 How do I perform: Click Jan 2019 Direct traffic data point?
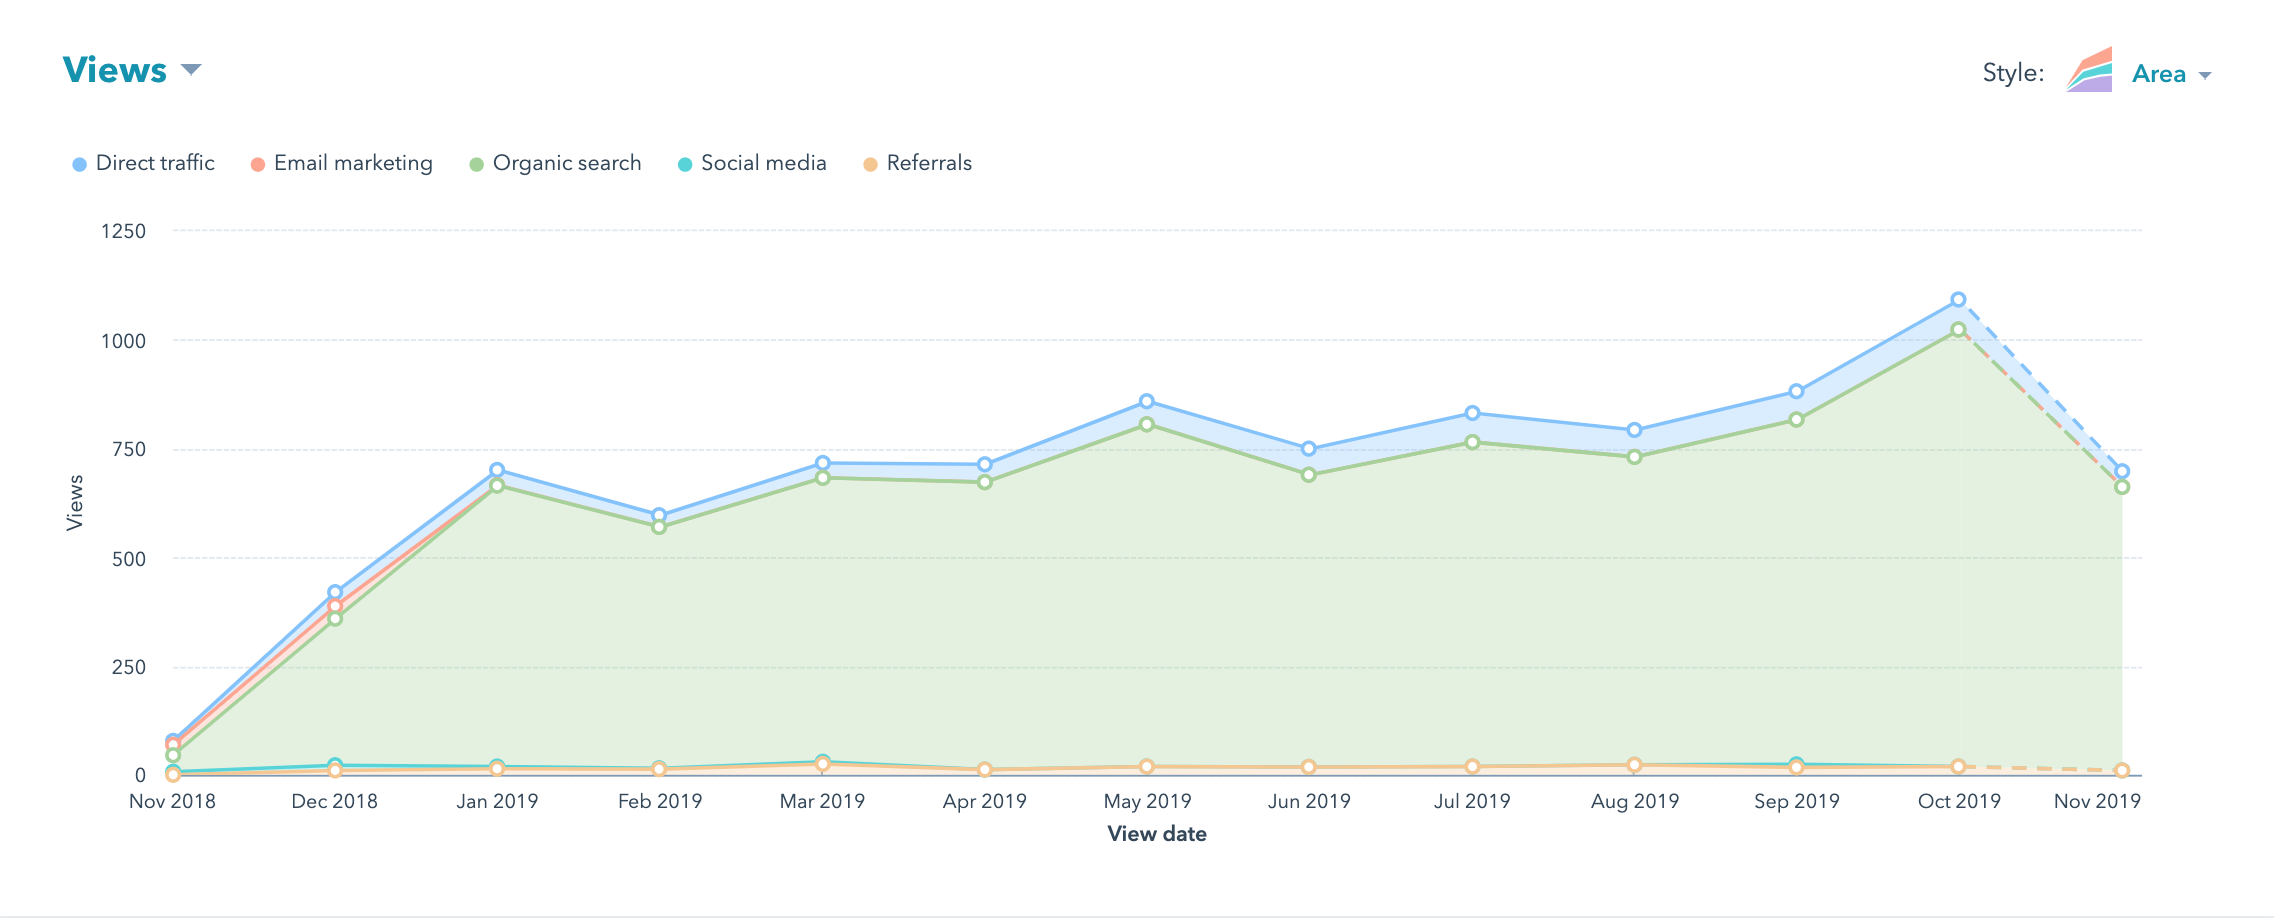click(x=497, y=470)
